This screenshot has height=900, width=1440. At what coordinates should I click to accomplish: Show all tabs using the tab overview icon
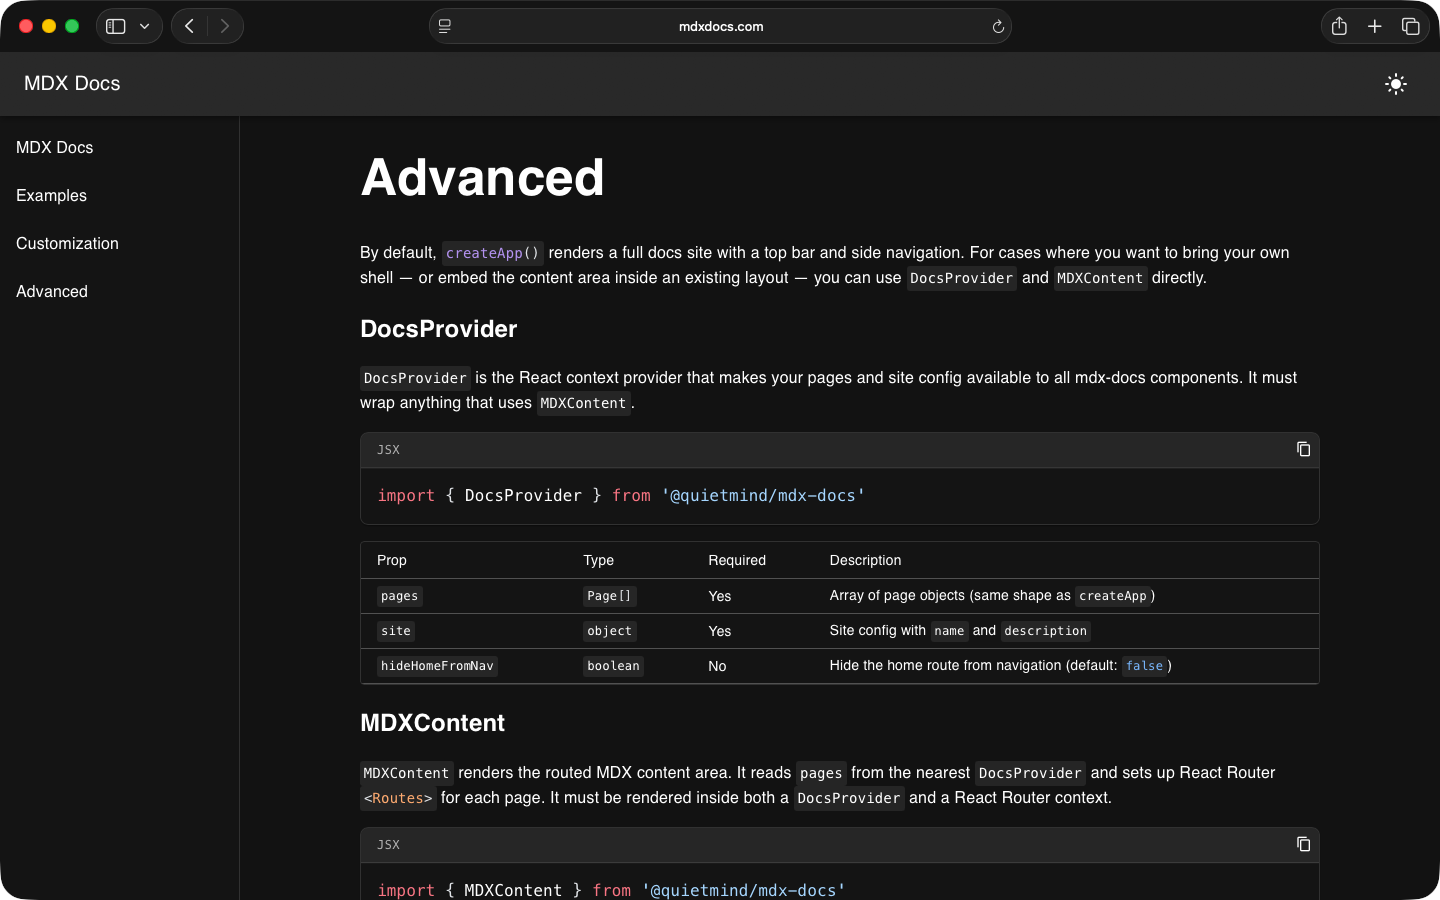point(1411,26)
